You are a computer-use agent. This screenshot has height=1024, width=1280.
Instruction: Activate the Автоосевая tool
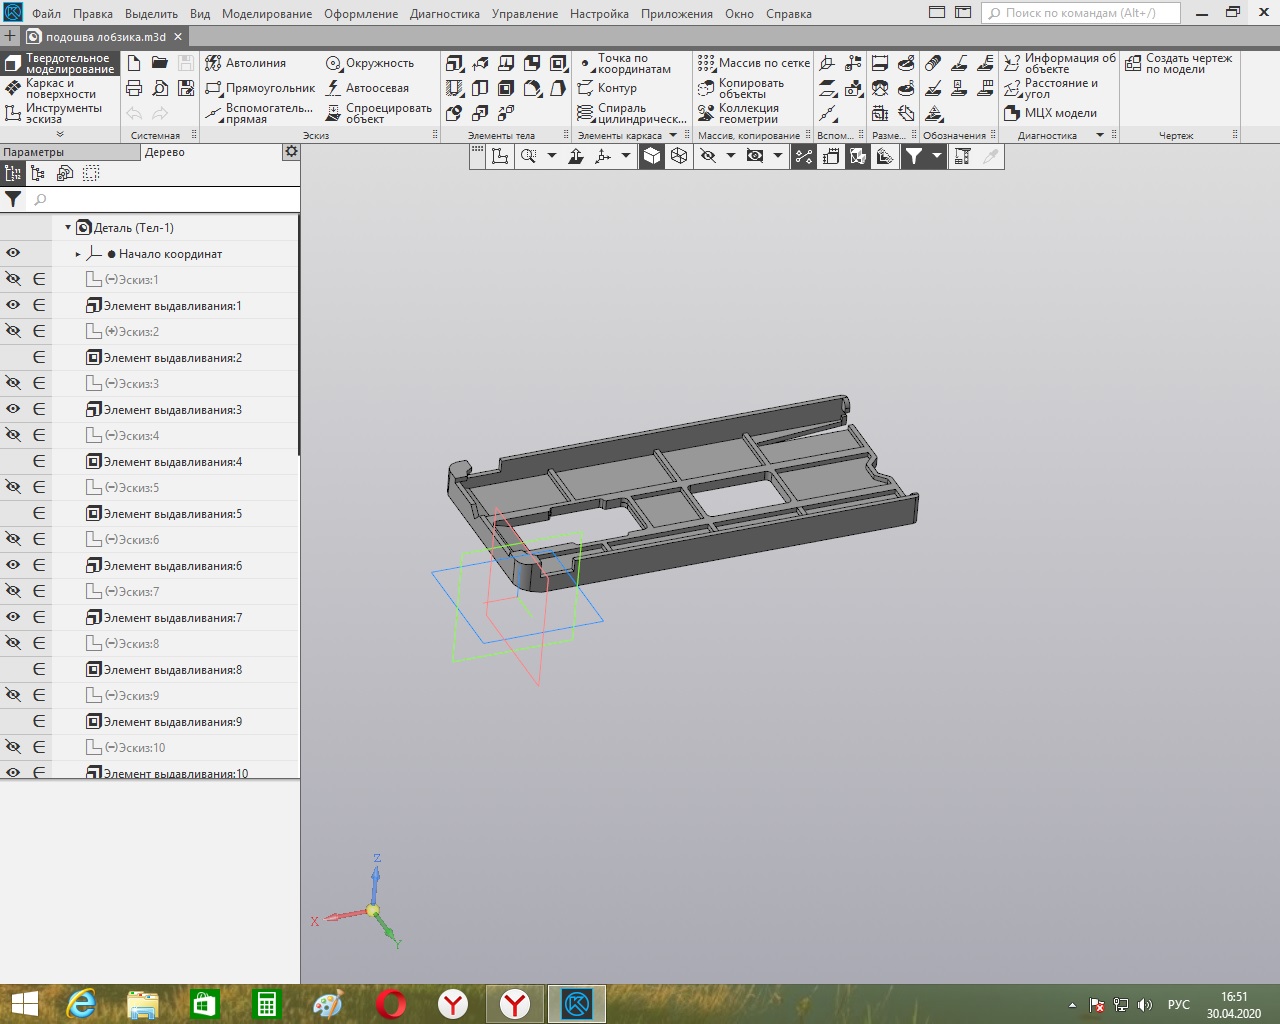tap(368, 88)
